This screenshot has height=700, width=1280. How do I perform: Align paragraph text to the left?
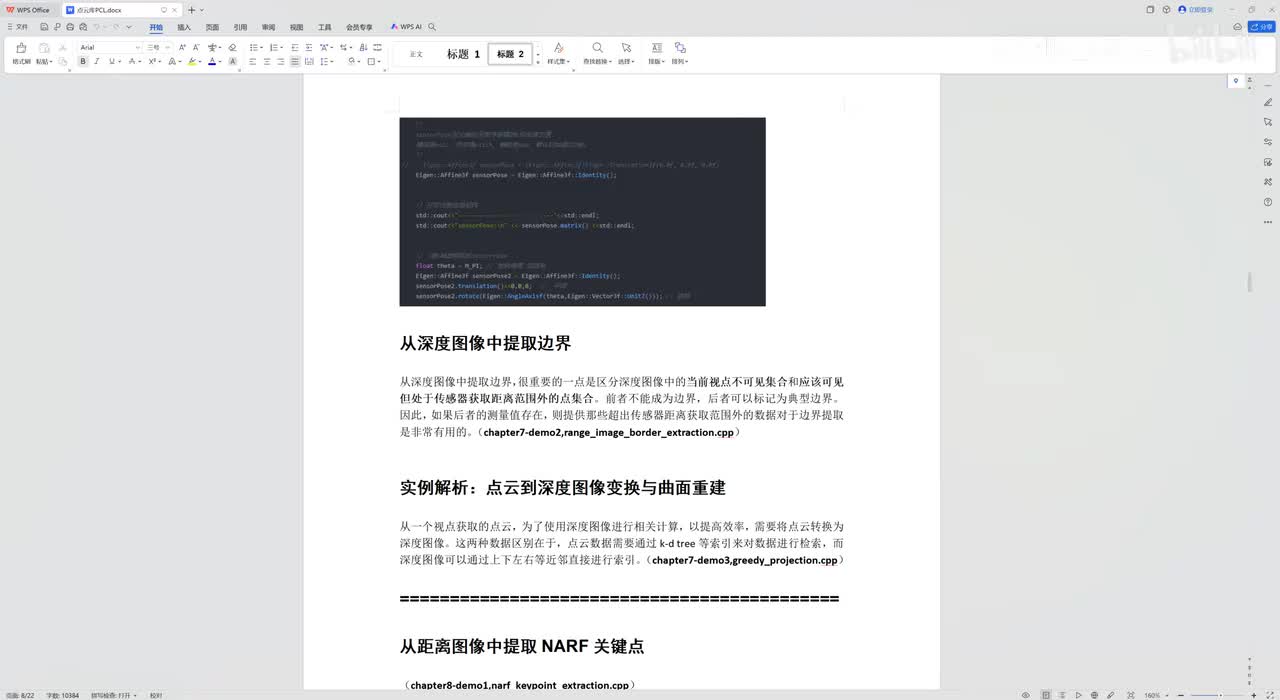point(252,62)
